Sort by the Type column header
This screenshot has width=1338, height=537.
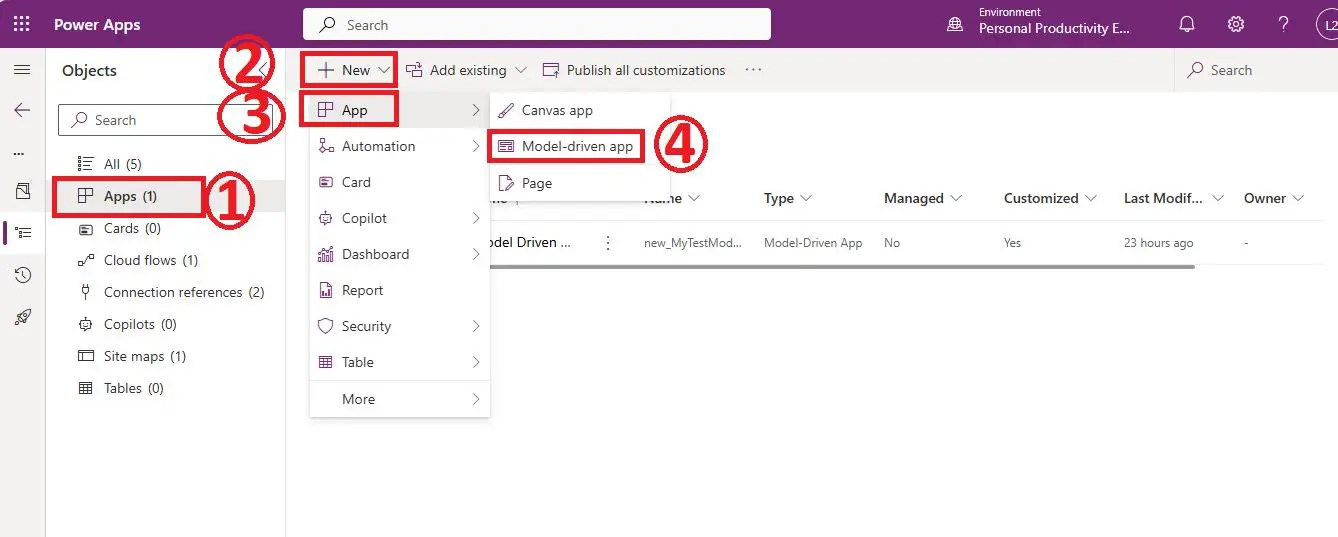click(788, 198)
